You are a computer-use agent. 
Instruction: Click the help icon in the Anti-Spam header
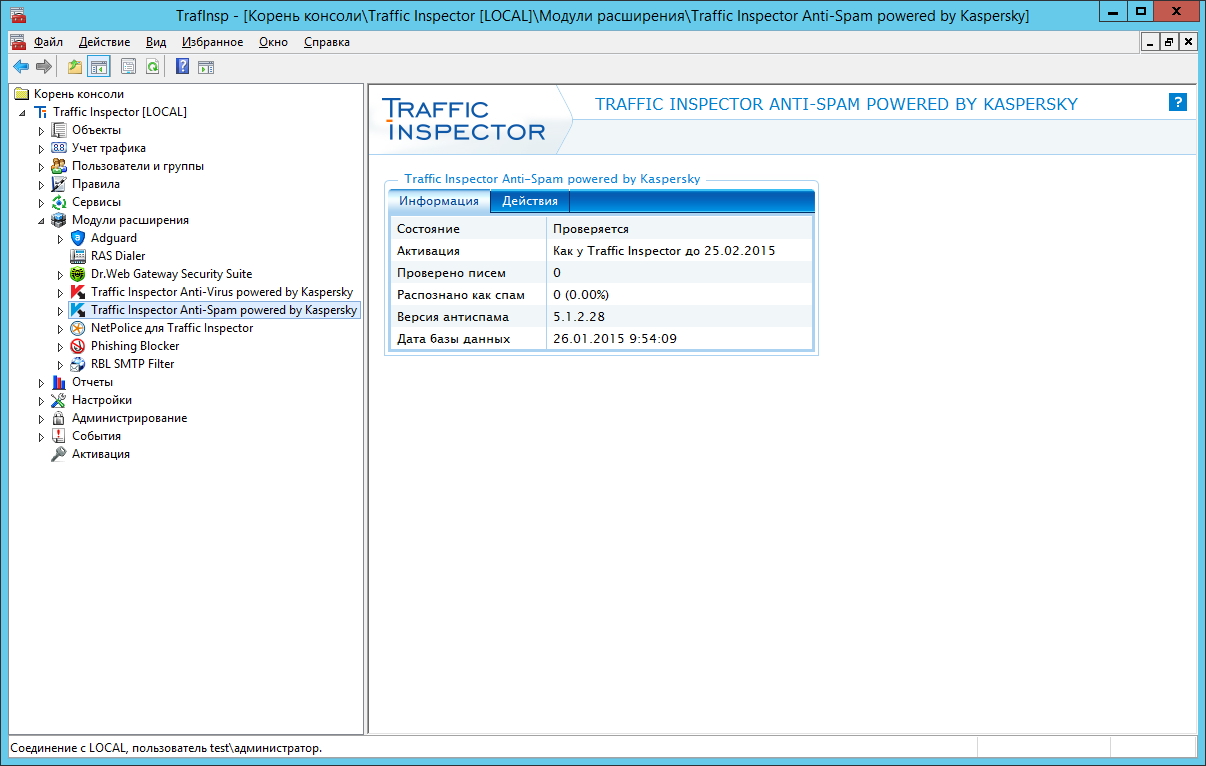pos(1178,102)
